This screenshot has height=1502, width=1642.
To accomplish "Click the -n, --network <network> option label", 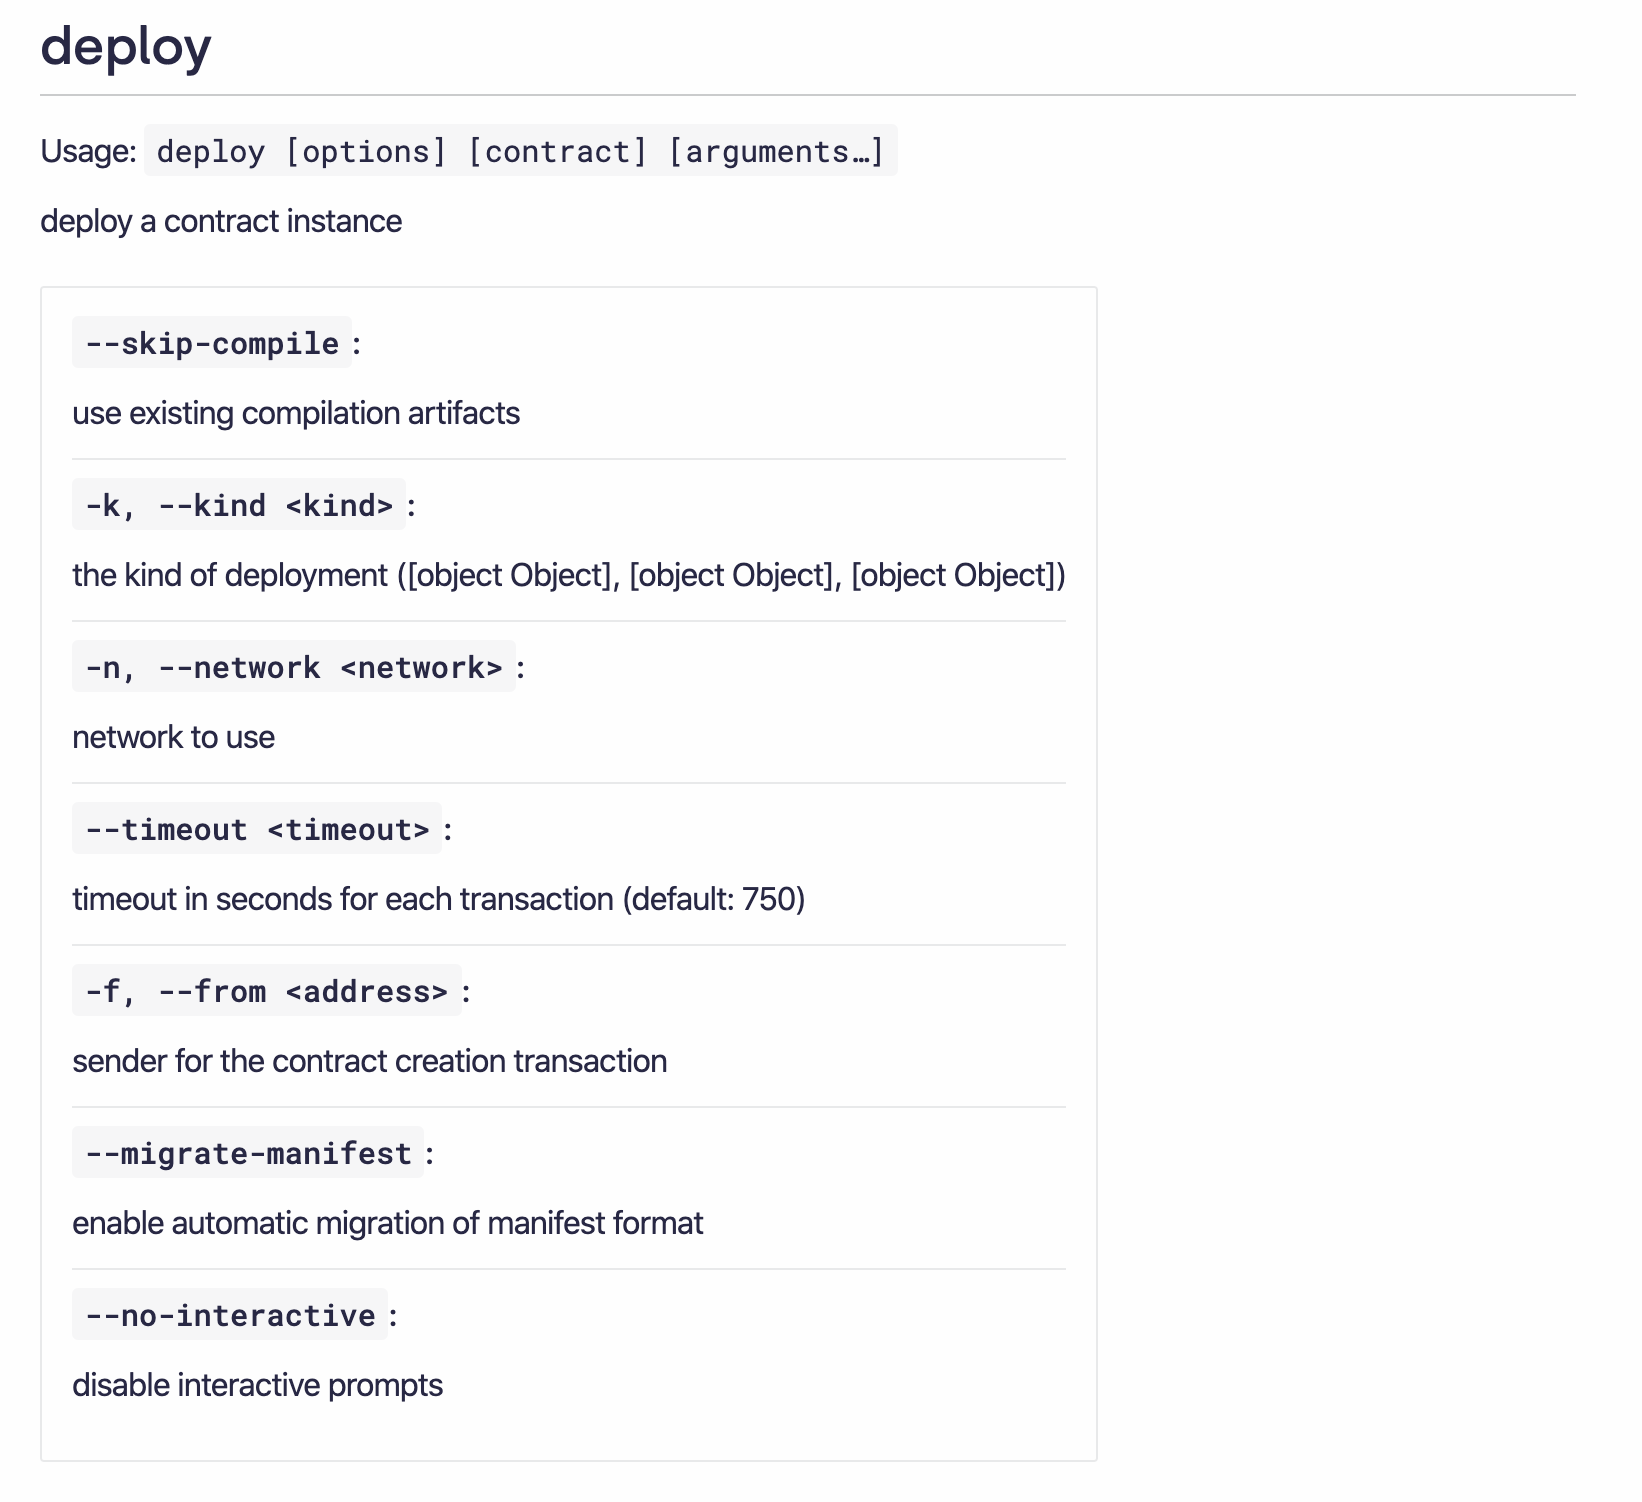I will click(x=293, y=668).
